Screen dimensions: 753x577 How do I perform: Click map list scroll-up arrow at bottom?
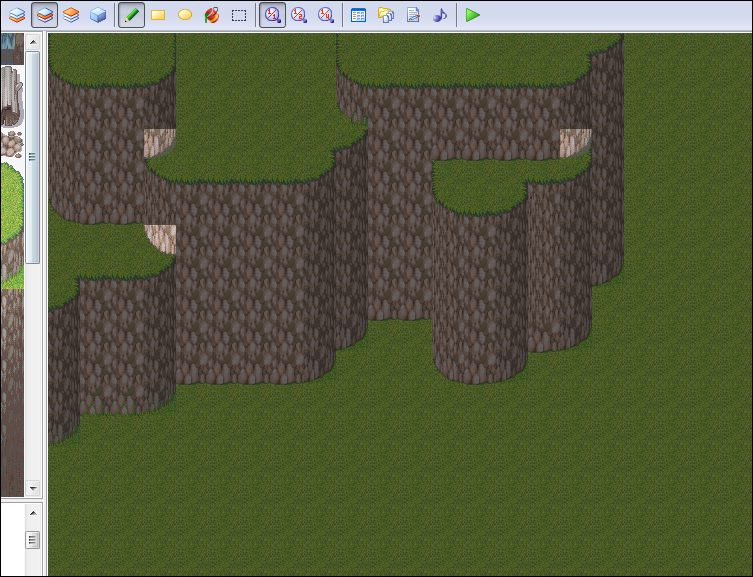point(33,513)
